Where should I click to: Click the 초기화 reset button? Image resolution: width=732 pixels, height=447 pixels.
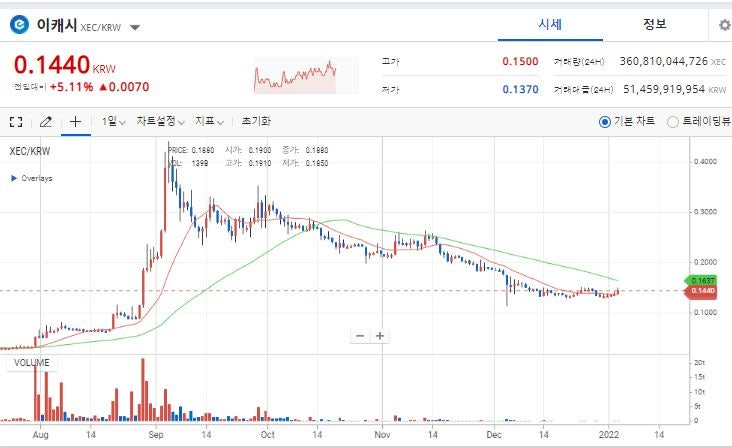(256, 121)
